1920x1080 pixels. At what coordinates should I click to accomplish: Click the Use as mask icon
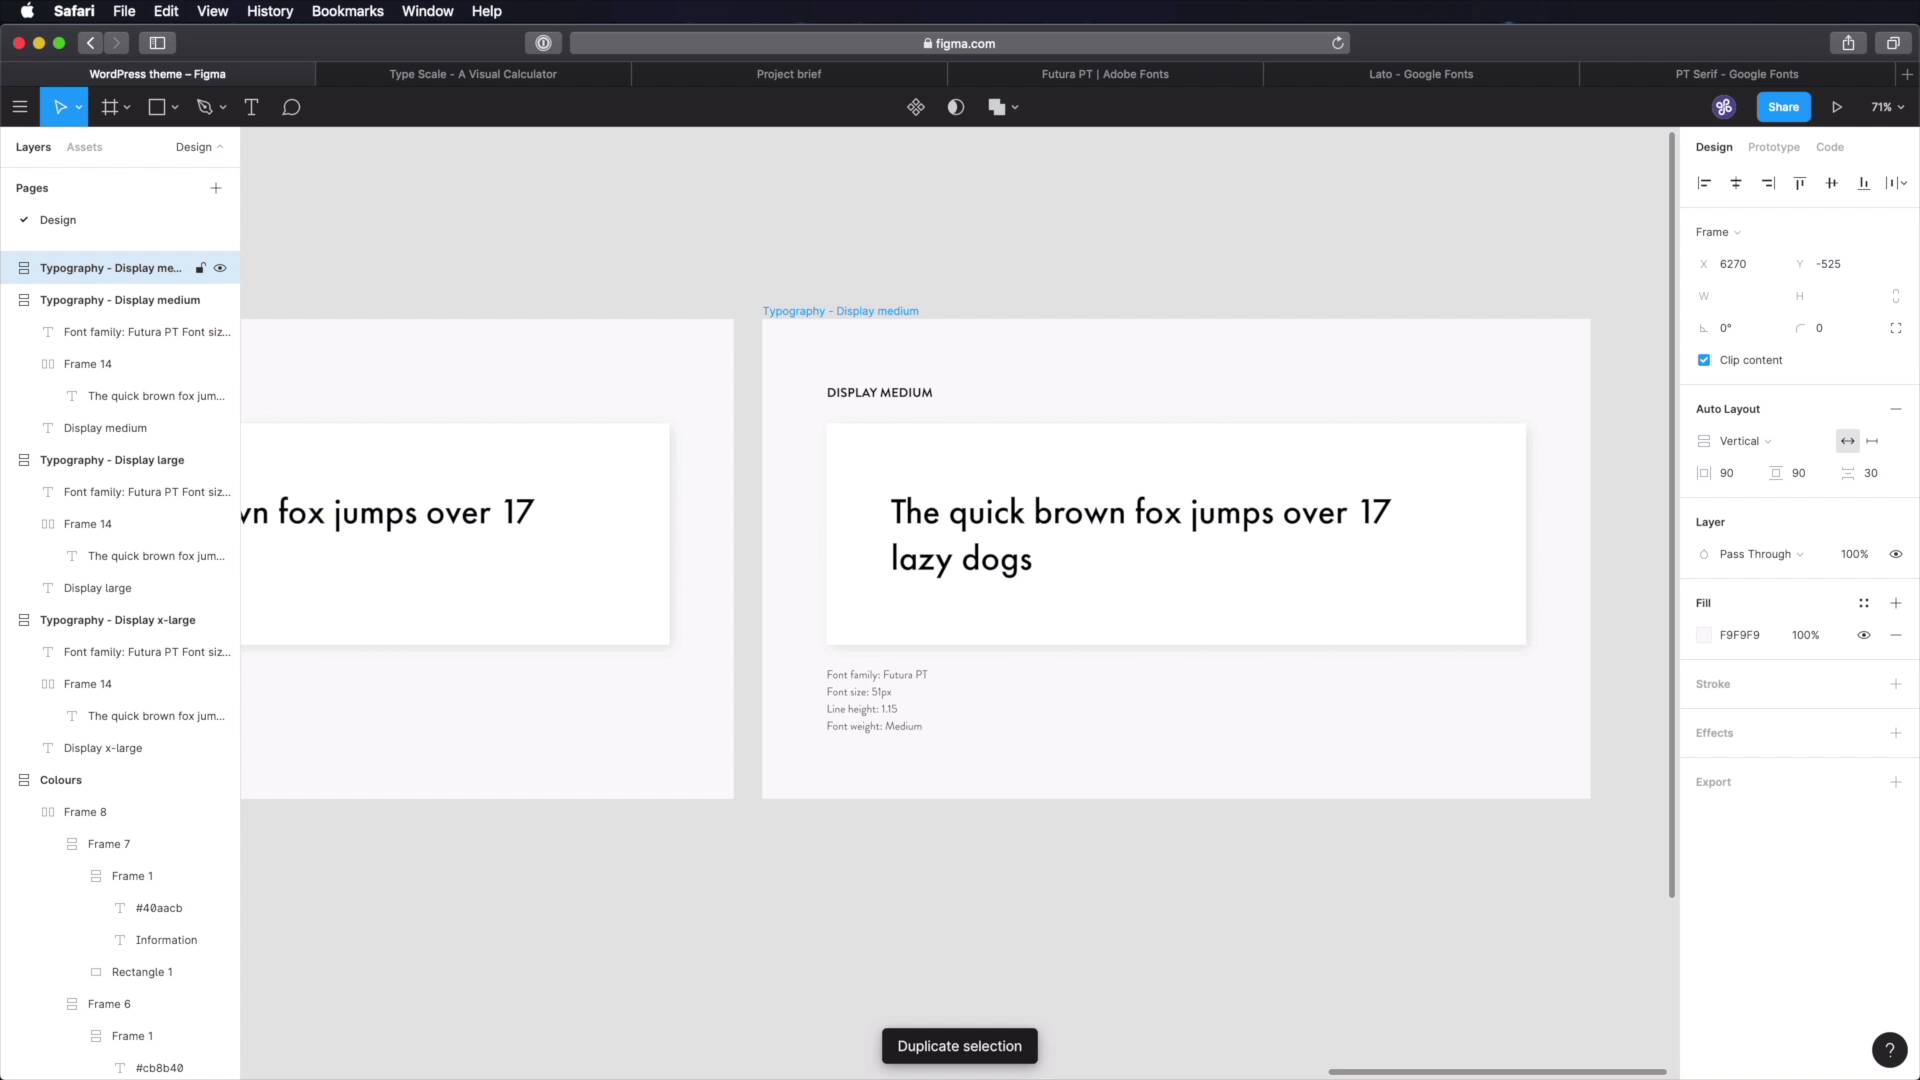[956, 107]
